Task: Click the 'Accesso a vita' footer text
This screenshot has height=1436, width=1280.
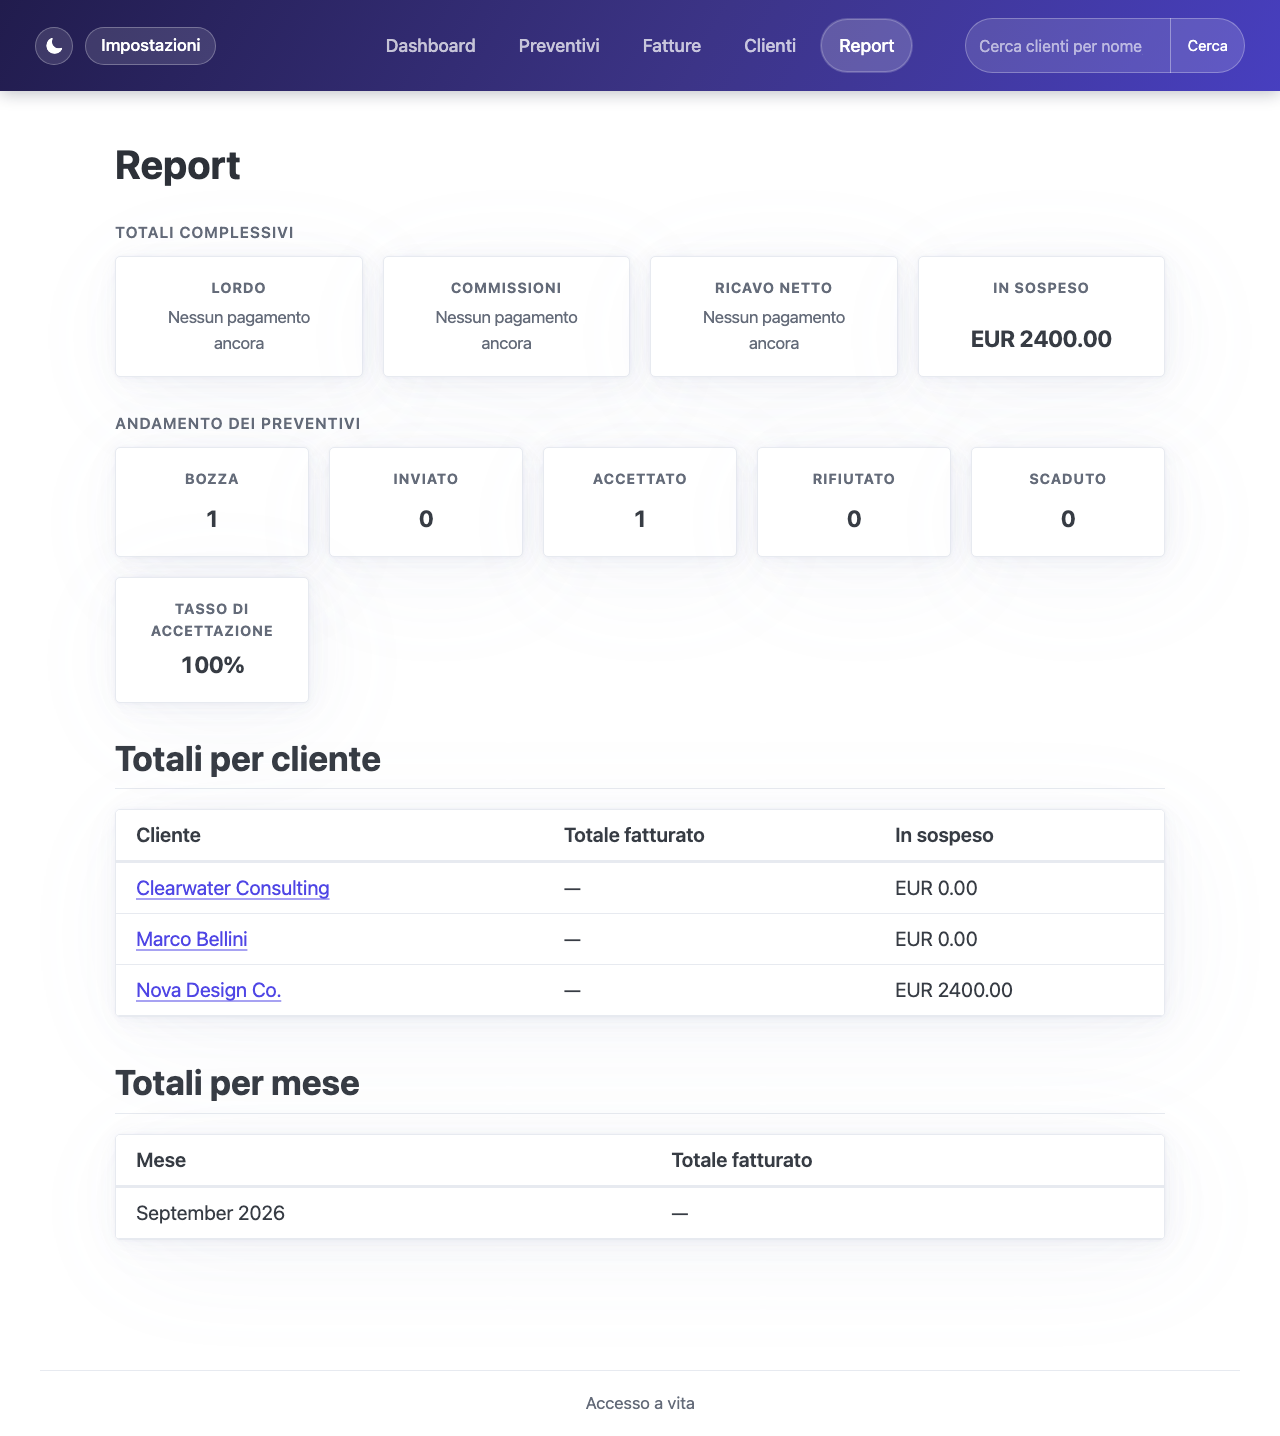Action: pos(640,1403)
